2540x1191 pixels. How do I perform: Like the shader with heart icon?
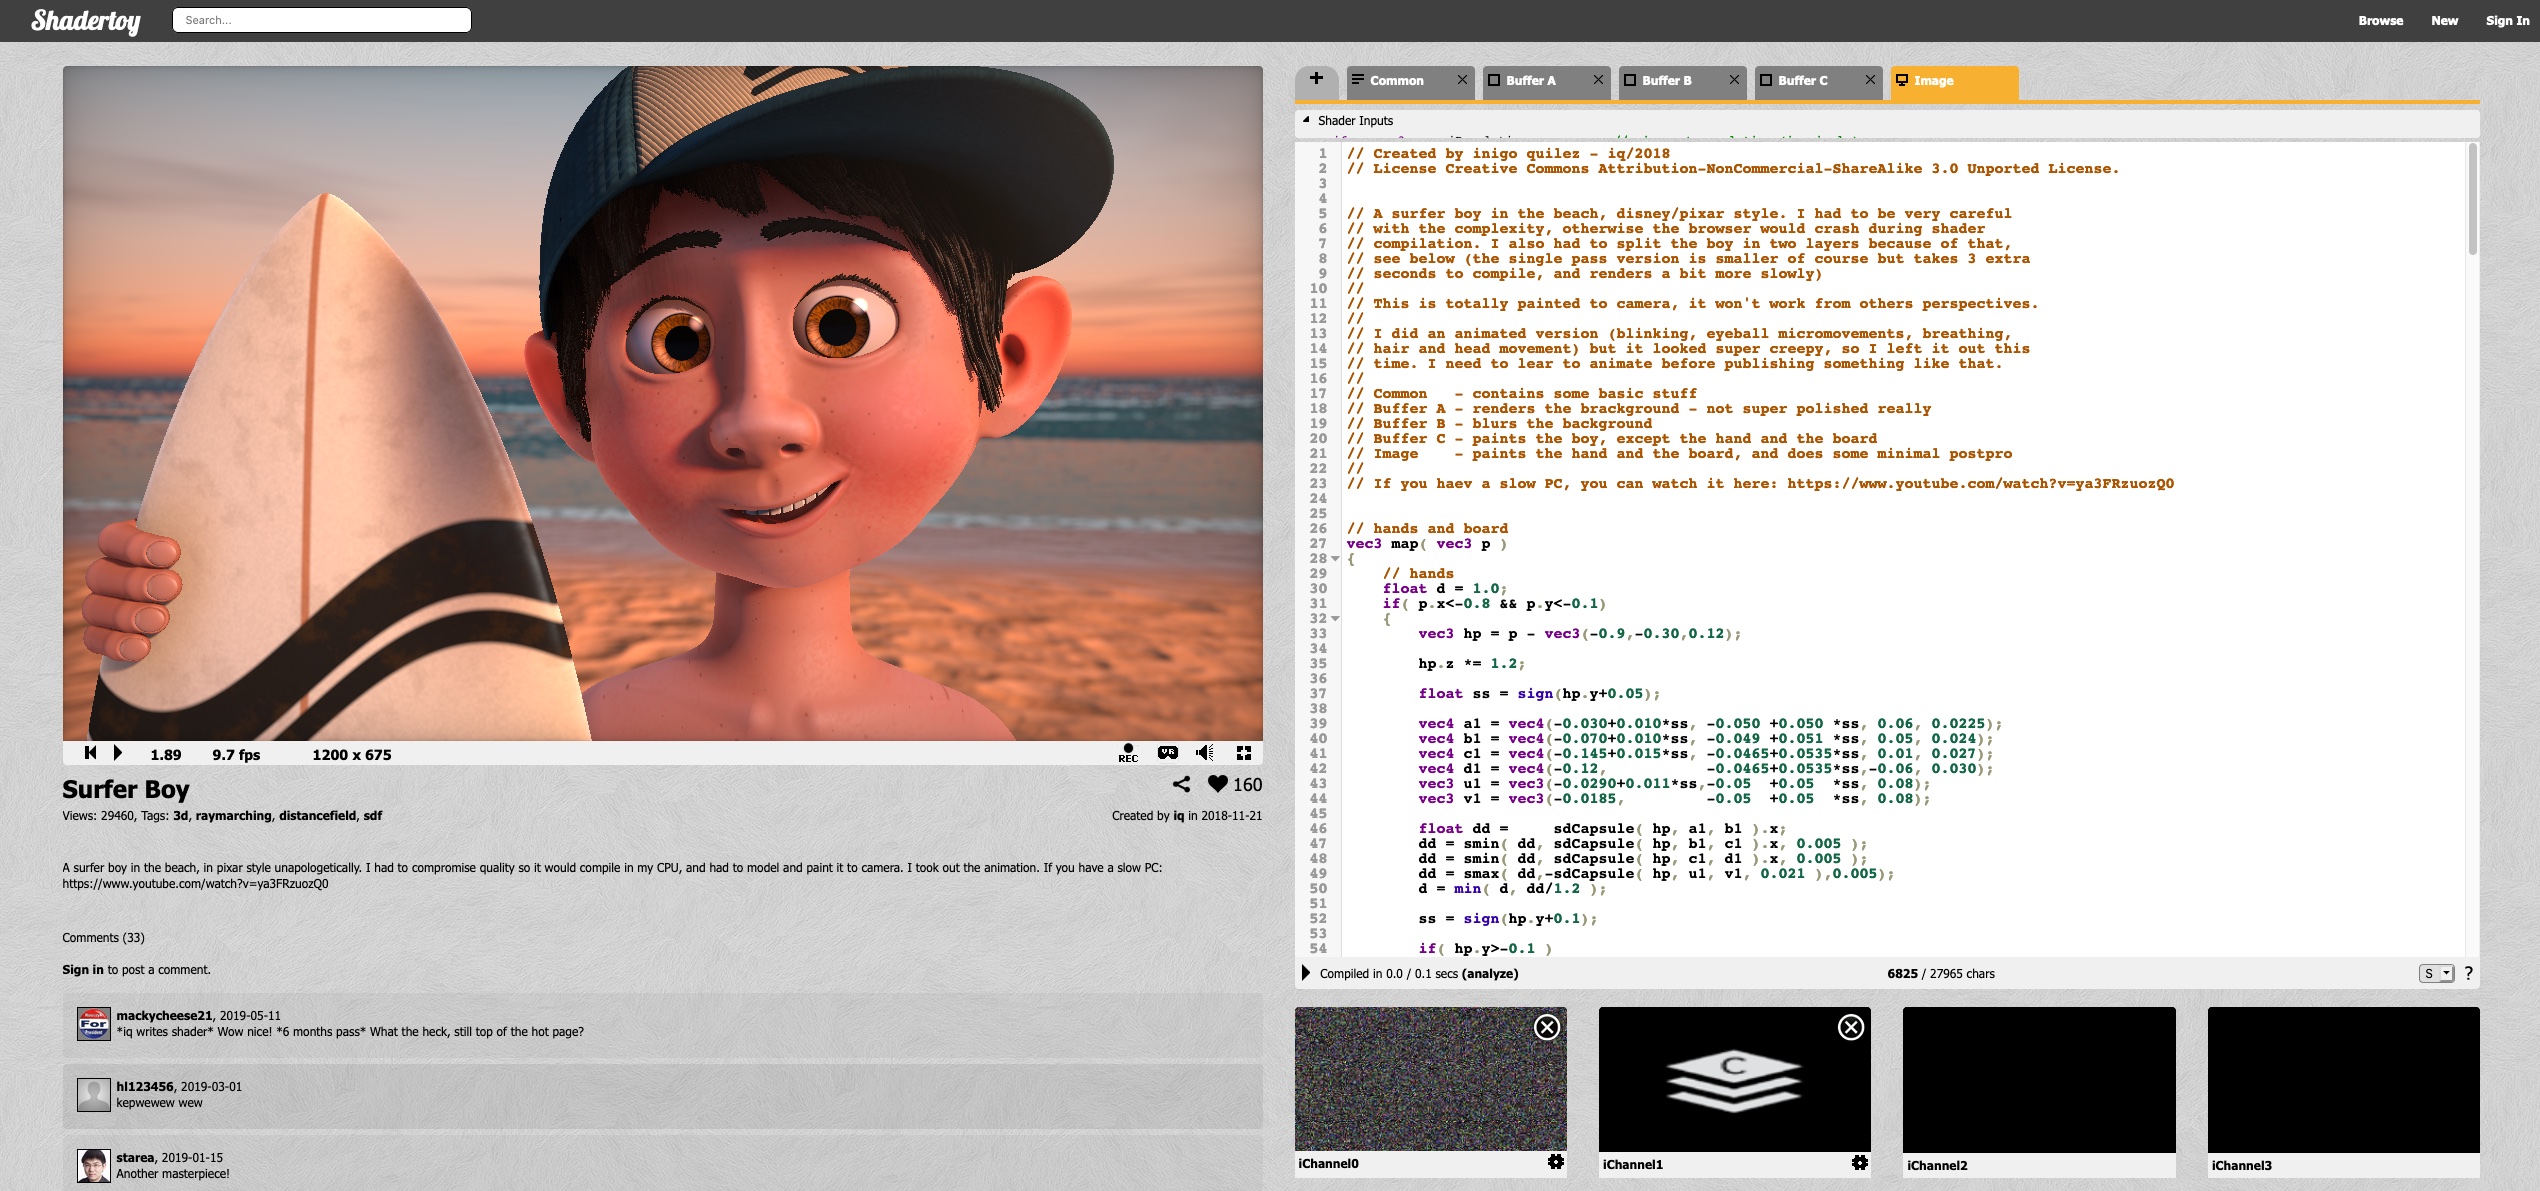tap(1217, 784)
